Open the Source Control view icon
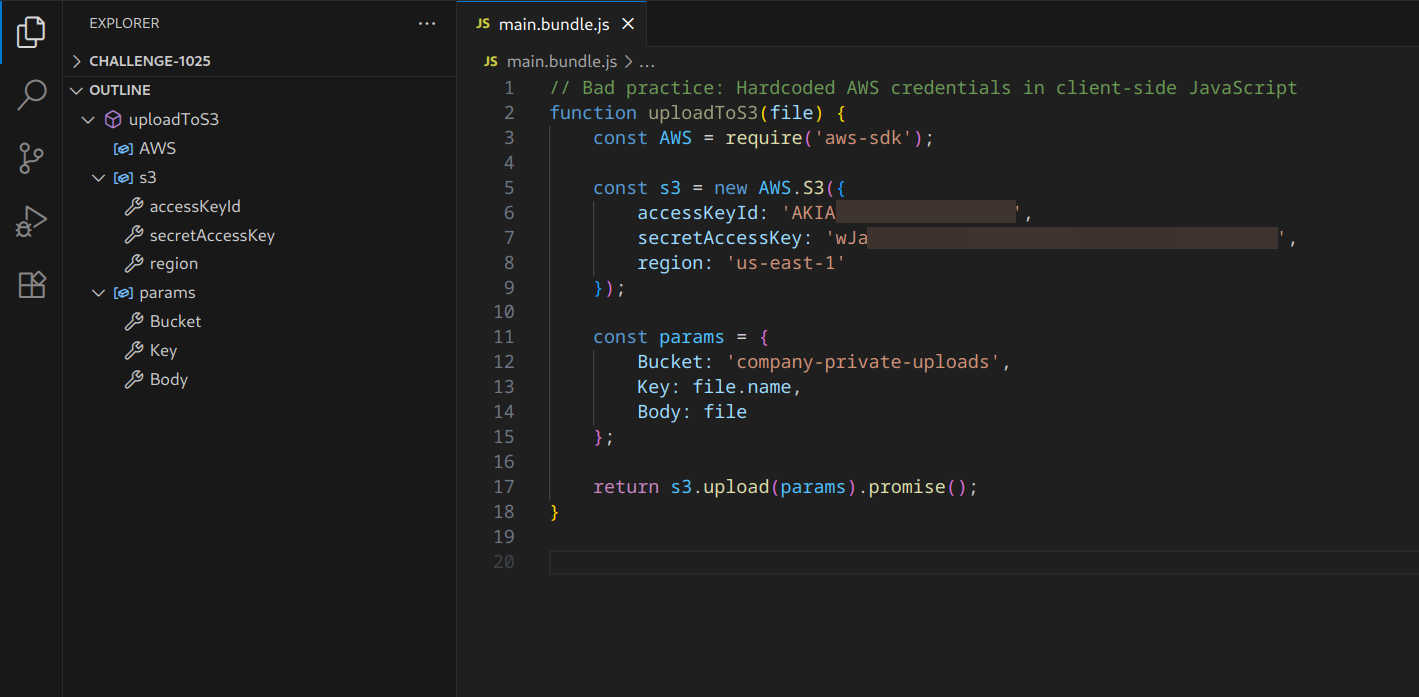 (31, 158)
